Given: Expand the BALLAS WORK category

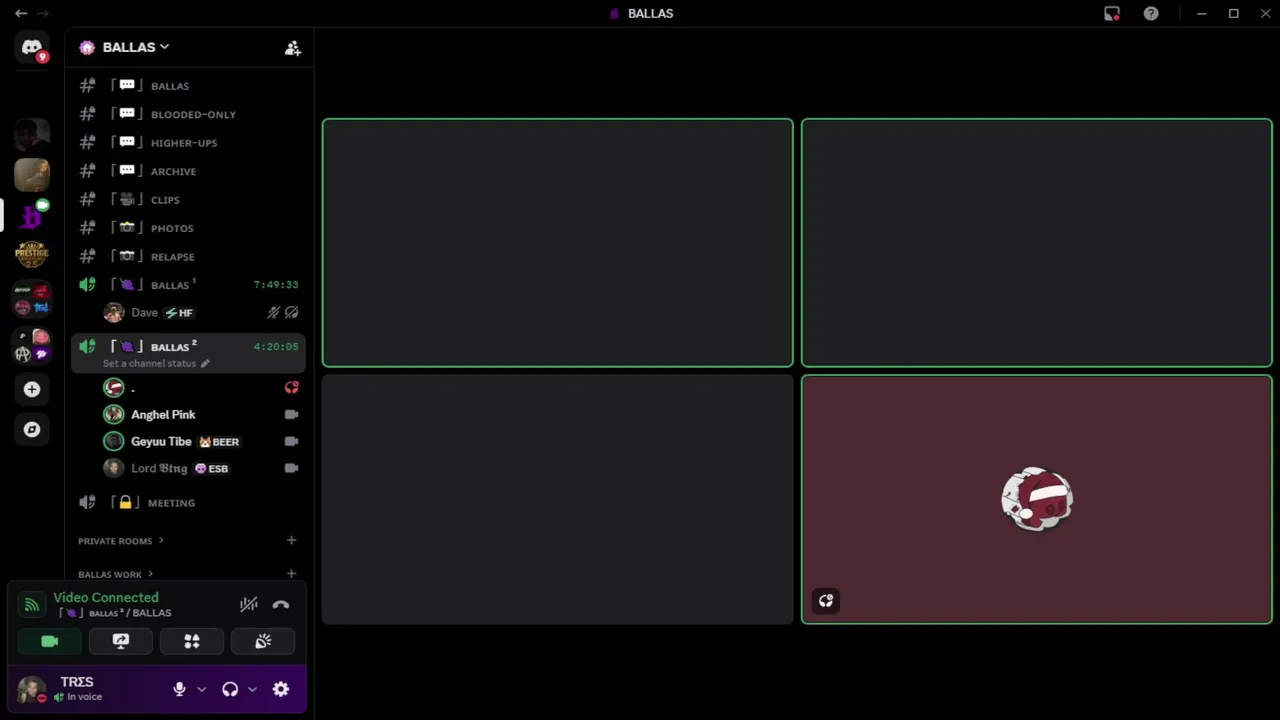Looking at the screenshot, I should 115,574.
